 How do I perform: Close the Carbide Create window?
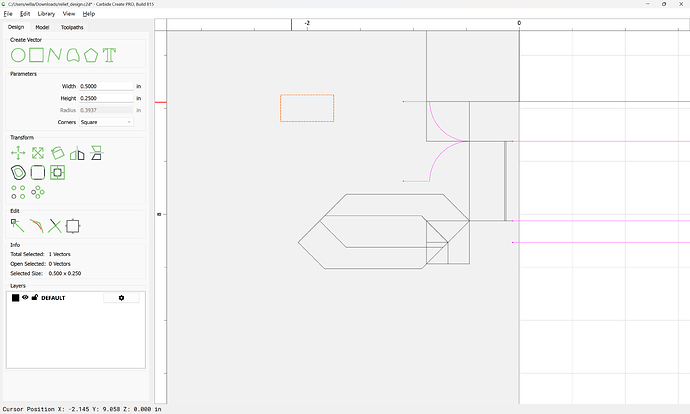pyautogui.click(x=681, y=4)
